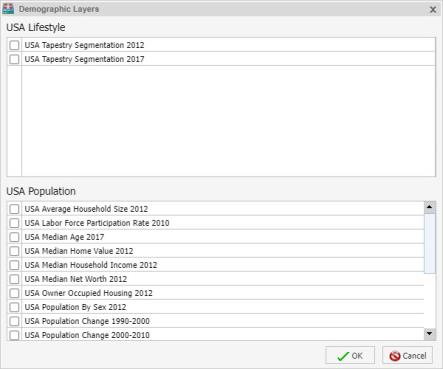Click 'USA Population Change 2000-2010' text

coord(87,335)
